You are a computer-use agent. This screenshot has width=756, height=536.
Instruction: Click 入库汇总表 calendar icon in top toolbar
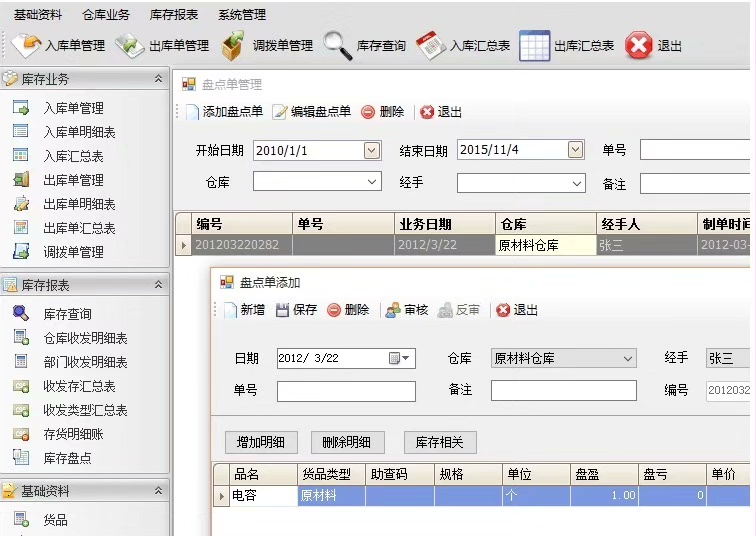(431, 45)
